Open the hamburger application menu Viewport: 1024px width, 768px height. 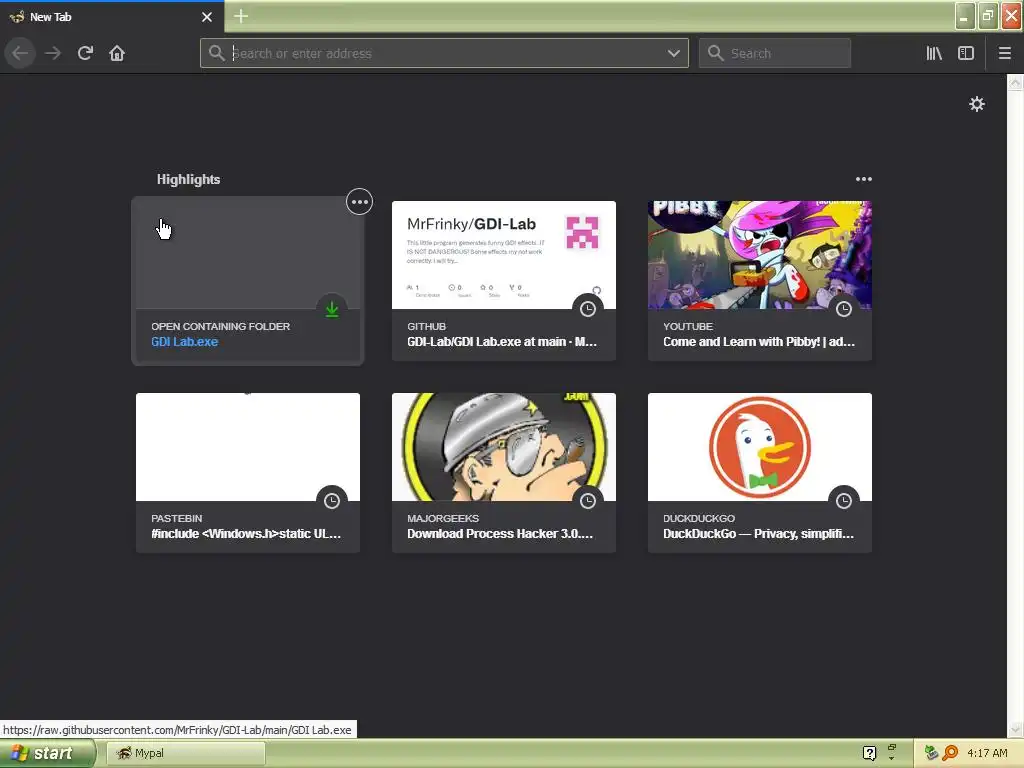pos(1004,53)
